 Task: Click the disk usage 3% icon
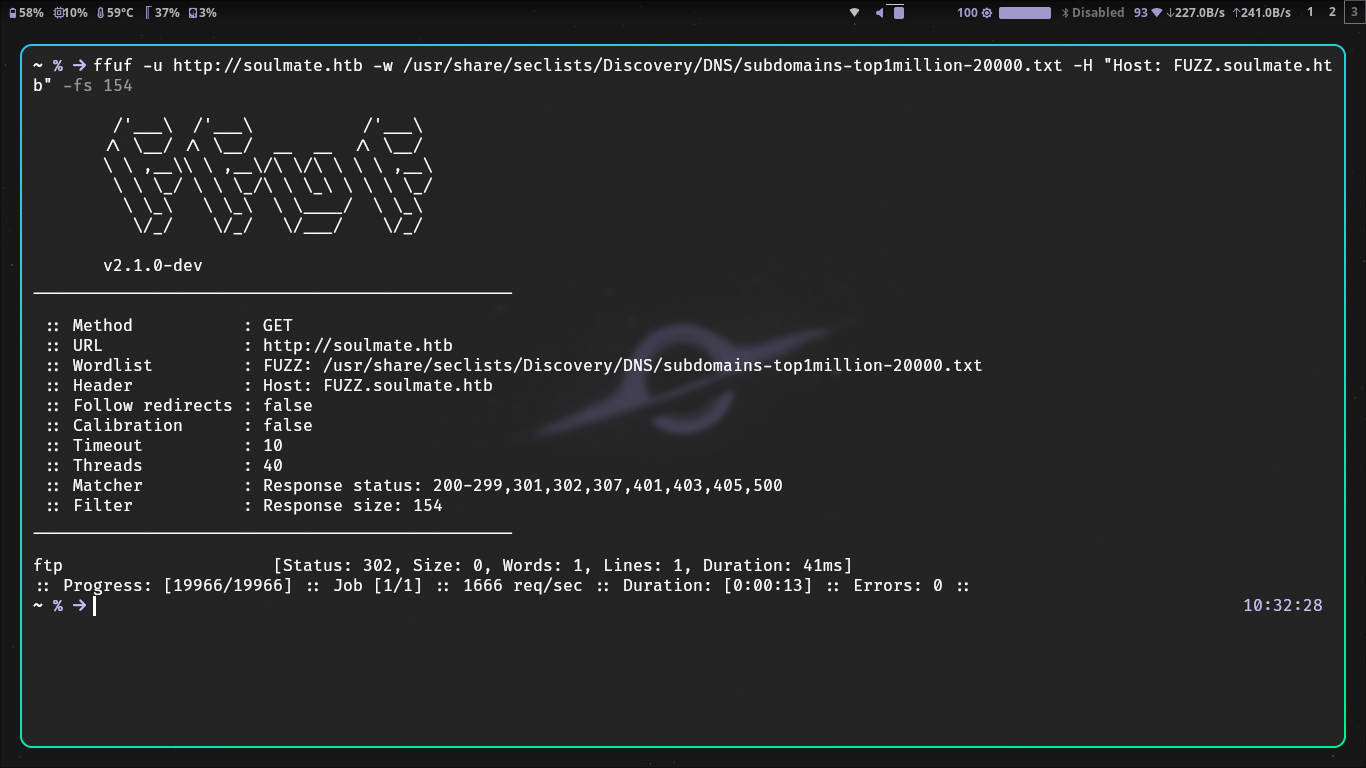point(191,13)
